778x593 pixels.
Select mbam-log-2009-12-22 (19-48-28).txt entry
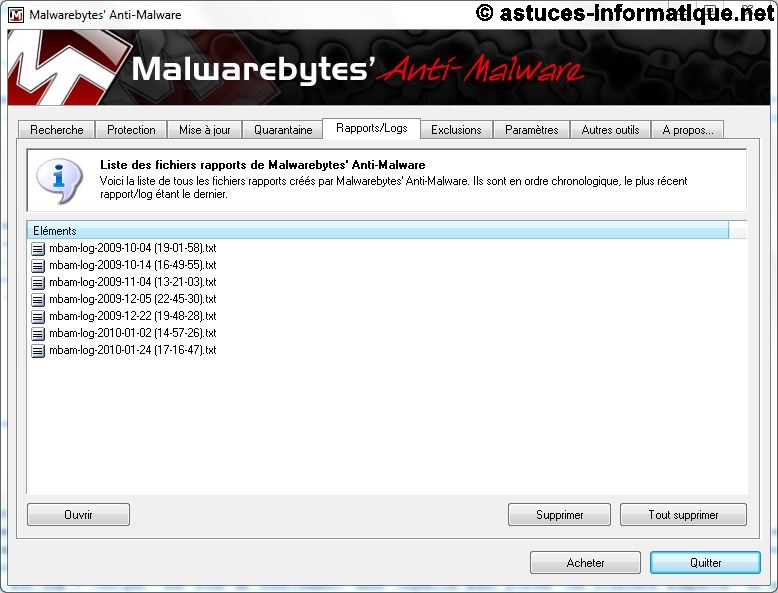(x=132, y=316)
